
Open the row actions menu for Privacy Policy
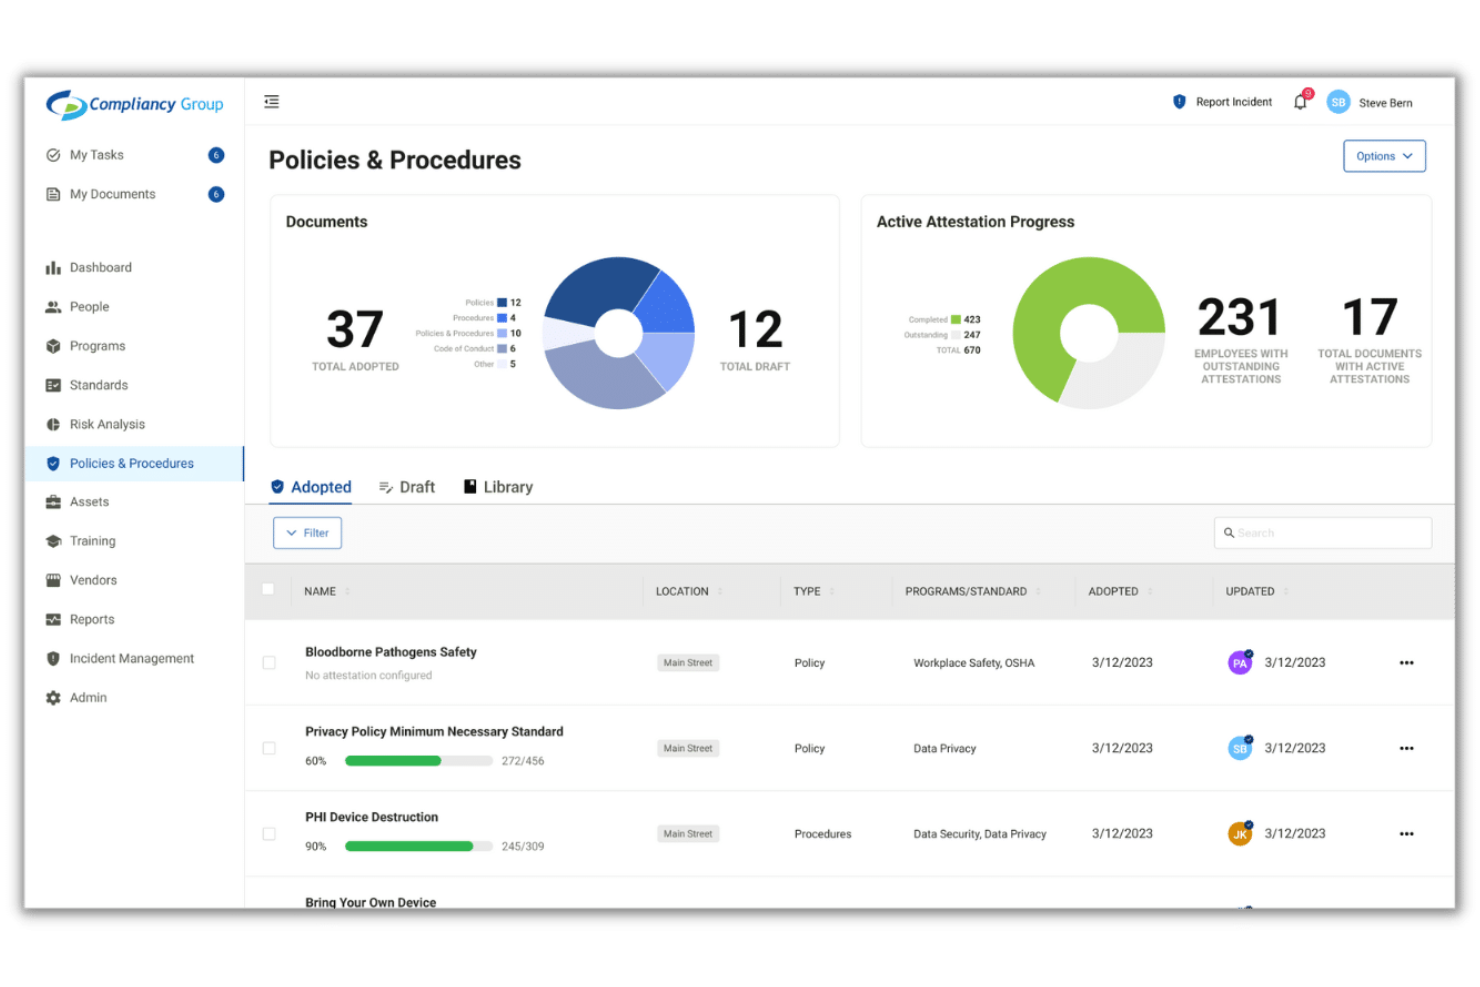click(1407, 748)
